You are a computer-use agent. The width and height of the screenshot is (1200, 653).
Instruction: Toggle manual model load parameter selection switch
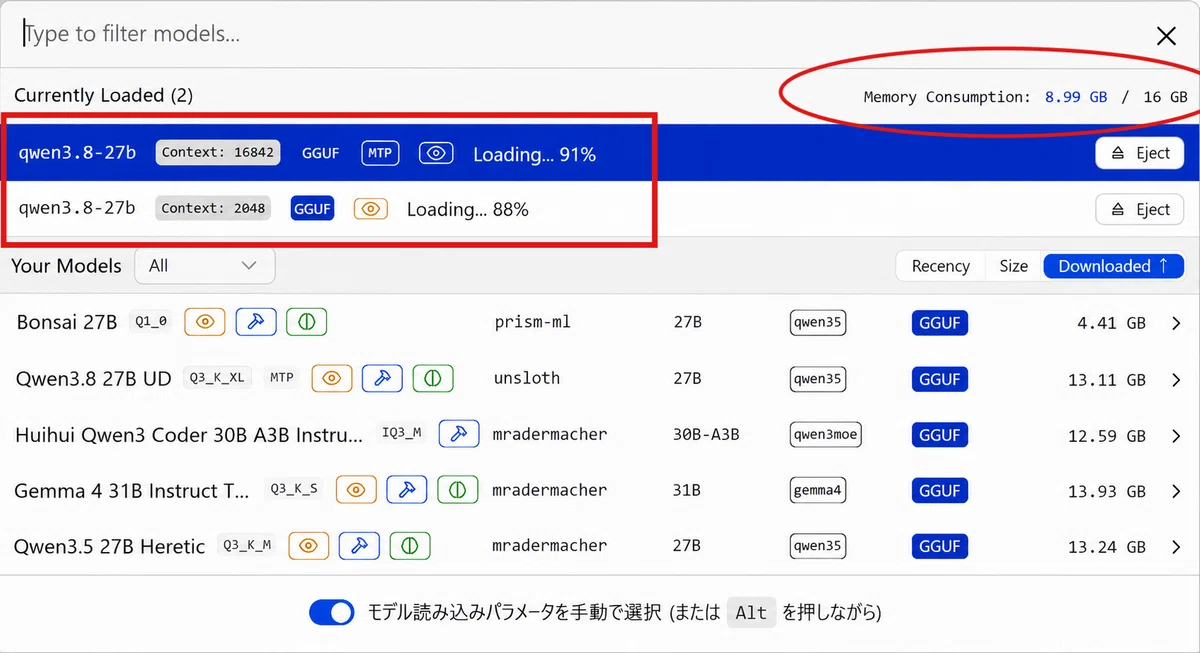click(332, 612)
